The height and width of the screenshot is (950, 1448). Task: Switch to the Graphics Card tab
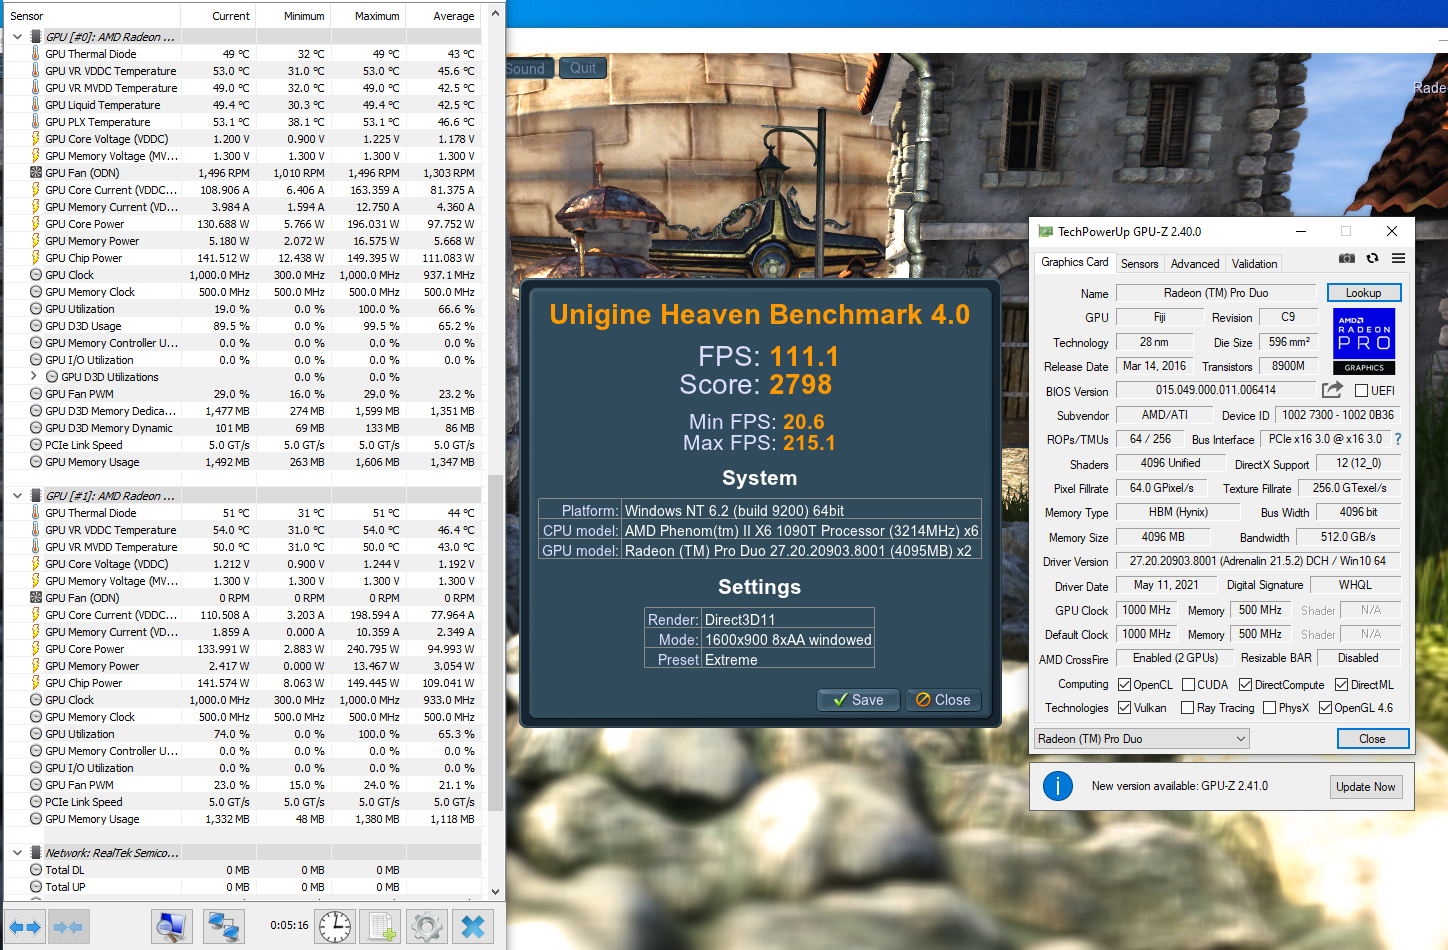tap(1074, 262)
